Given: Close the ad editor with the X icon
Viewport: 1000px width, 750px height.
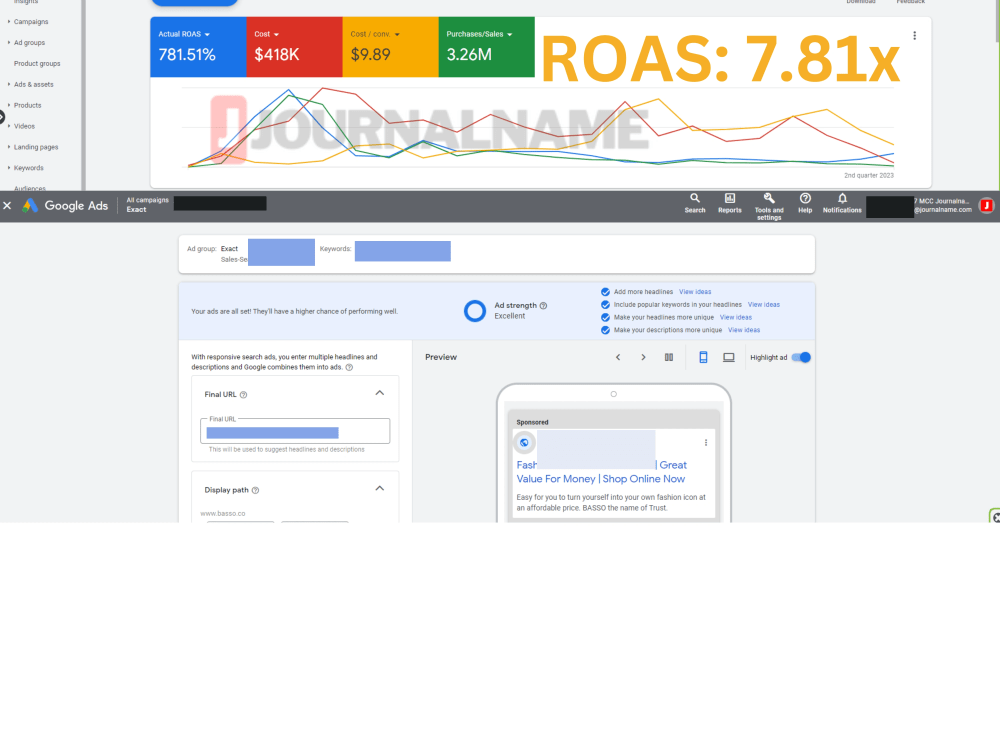Looking at the screenshot, I should [7, 205].
